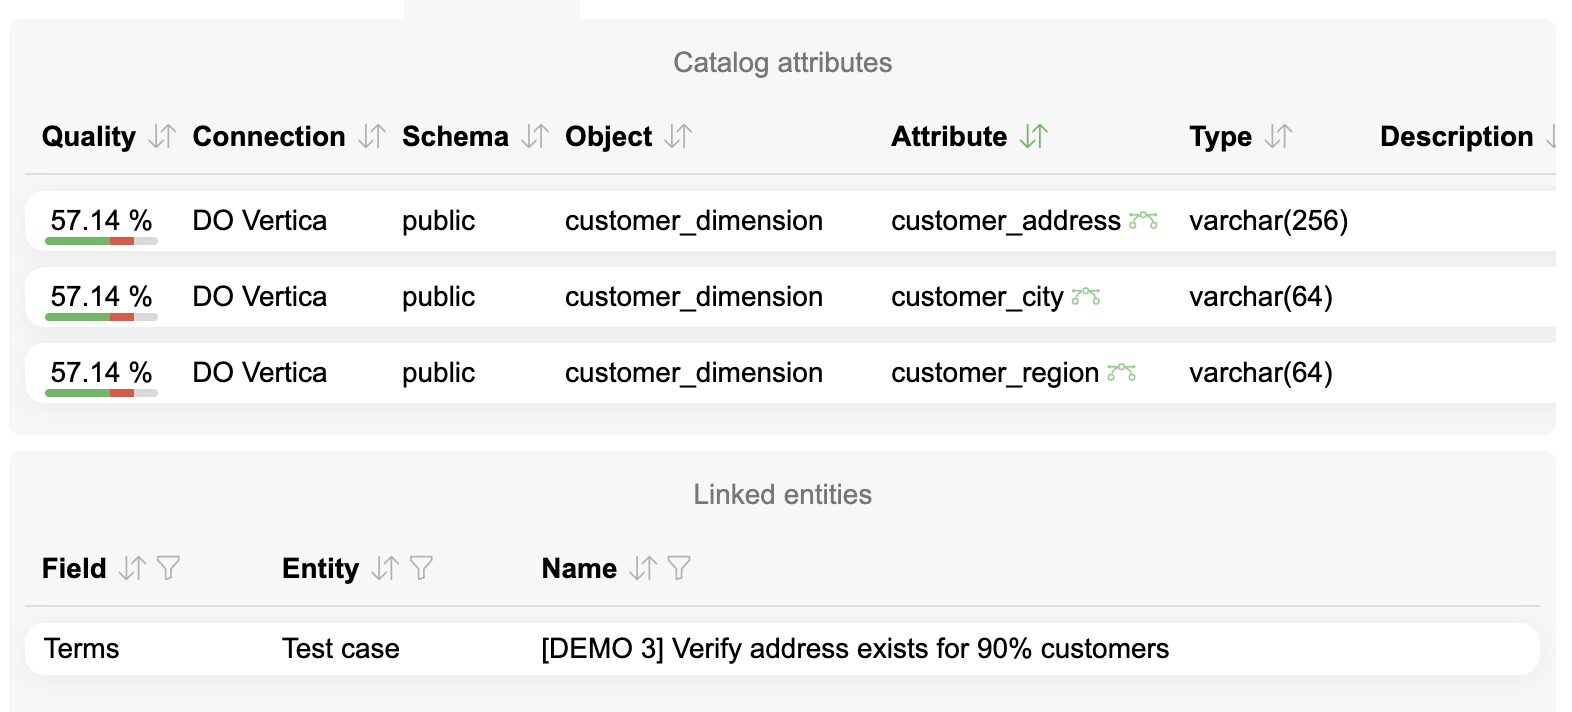The image size is (1572, 712).
Task: Open lineage icon for customer_region
Action: point(1121,372)
